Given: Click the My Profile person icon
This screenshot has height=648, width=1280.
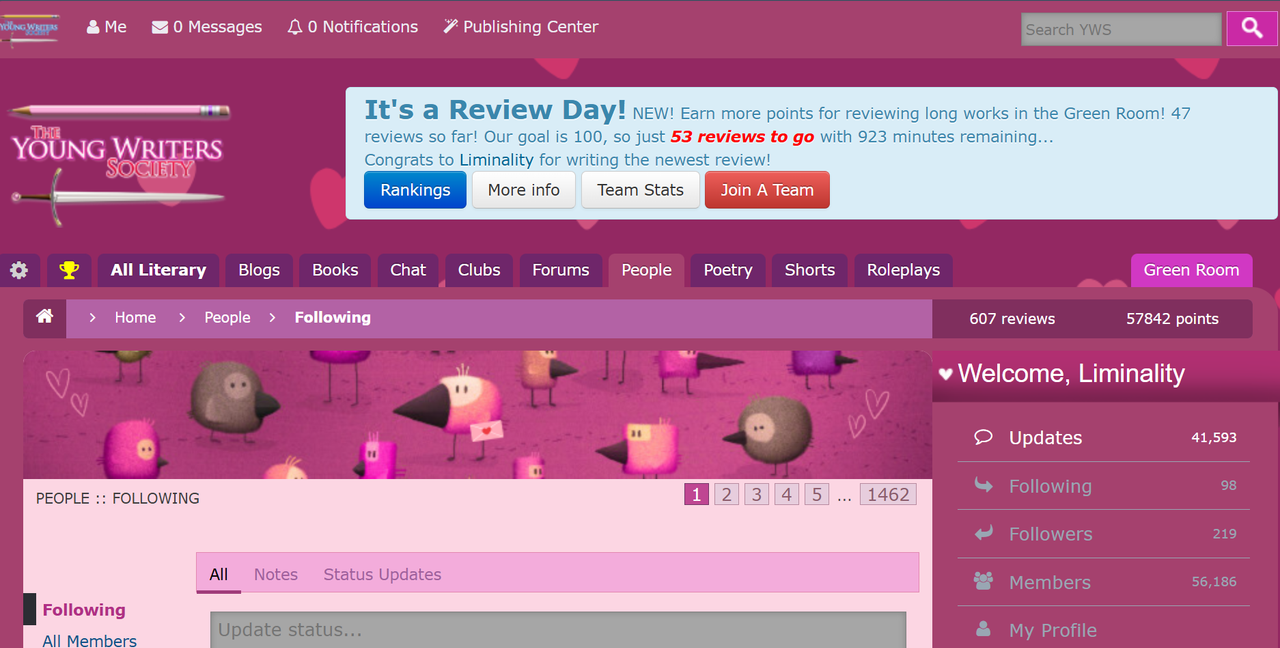Looking at the screenshot, I should click(983, 629).
